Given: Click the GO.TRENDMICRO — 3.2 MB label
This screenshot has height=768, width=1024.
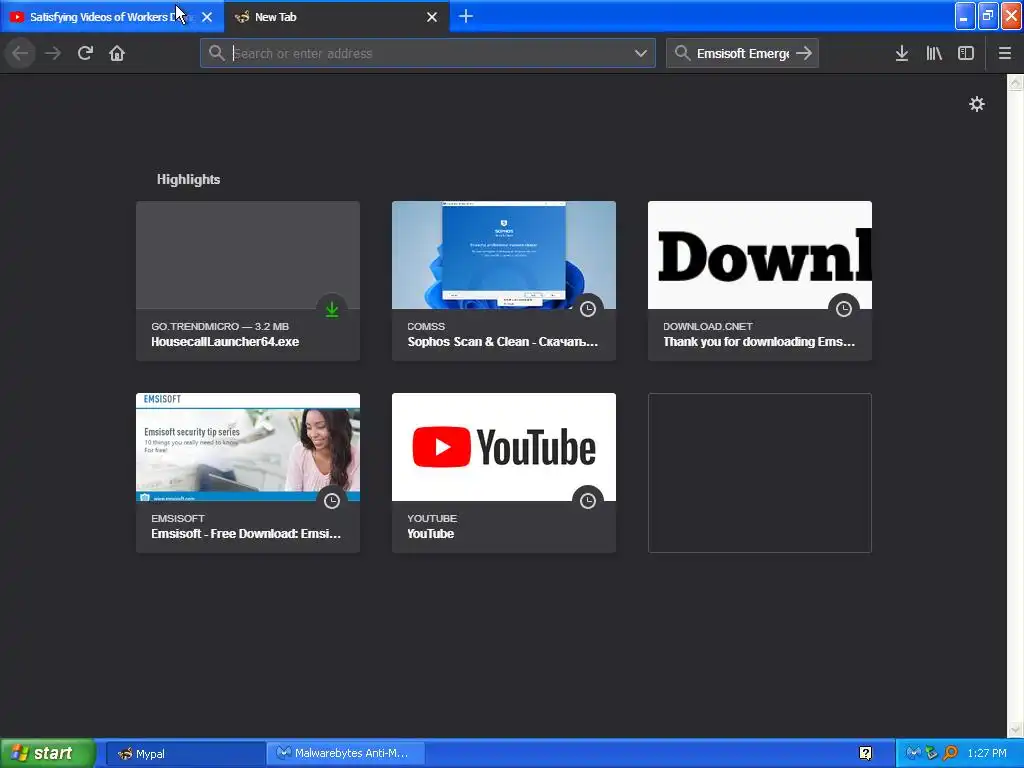Looking at the screenshot, I should (219, 327).
